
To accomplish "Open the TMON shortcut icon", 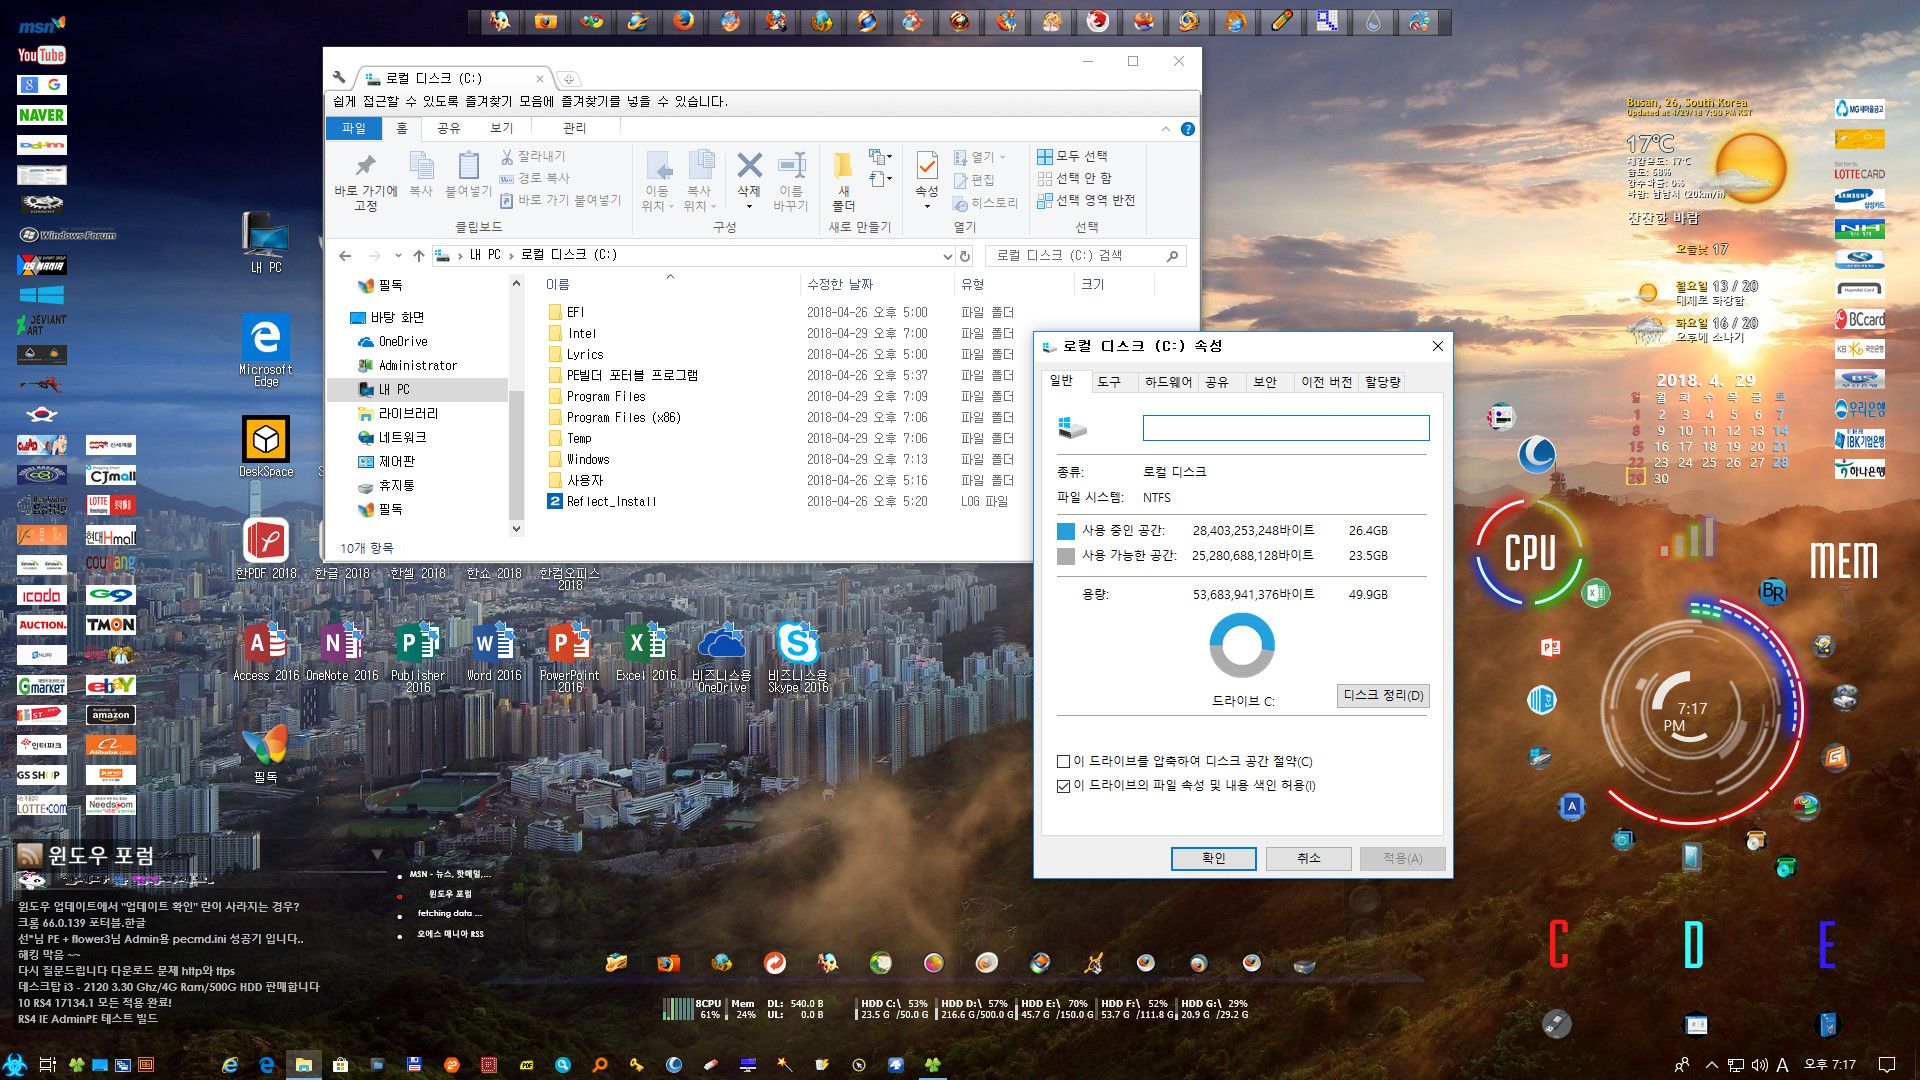I will pyautogui.click(x=110, y=625).
